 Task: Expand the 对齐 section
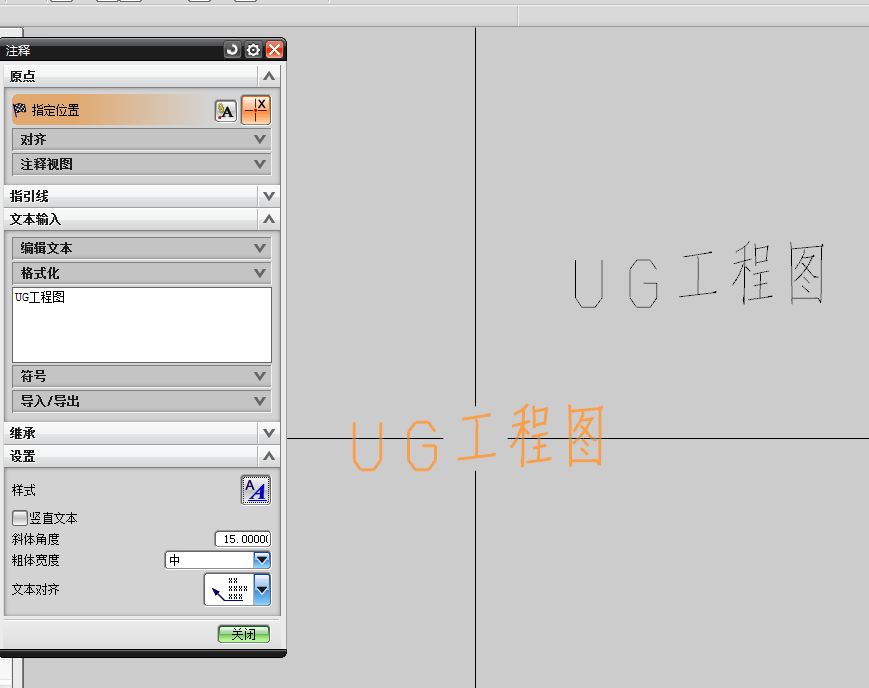point(259,138)
